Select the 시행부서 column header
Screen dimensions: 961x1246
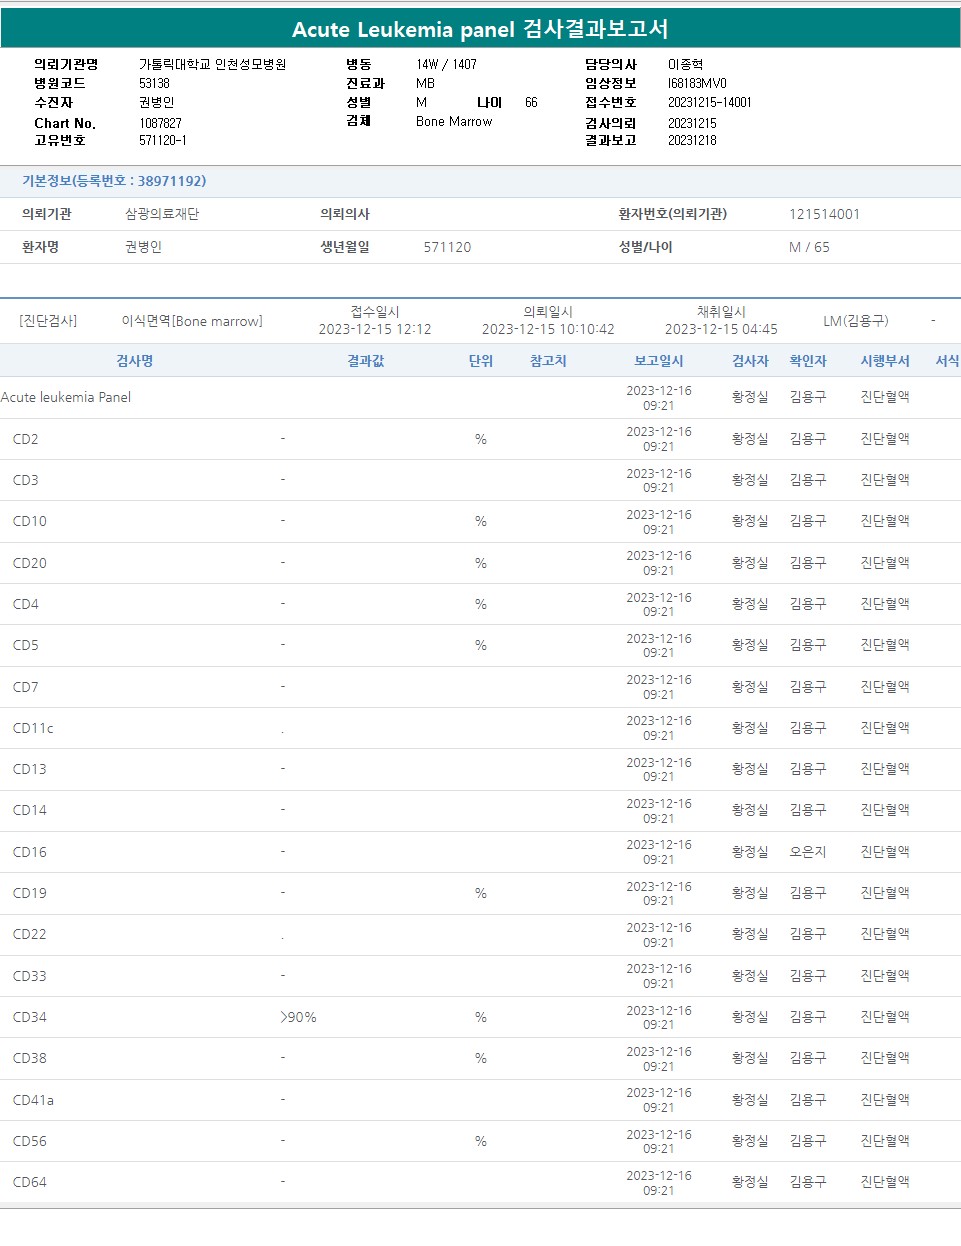point(885,361)
